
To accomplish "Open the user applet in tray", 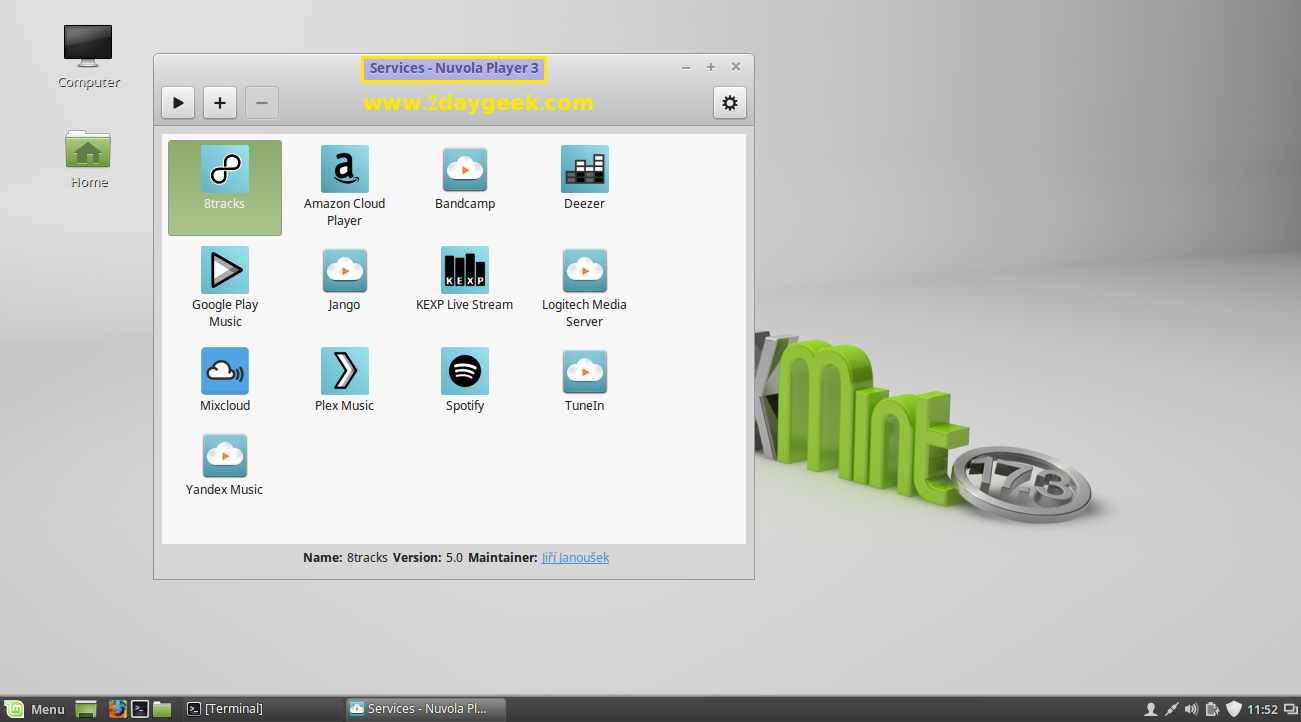I will pos(1150,709).
